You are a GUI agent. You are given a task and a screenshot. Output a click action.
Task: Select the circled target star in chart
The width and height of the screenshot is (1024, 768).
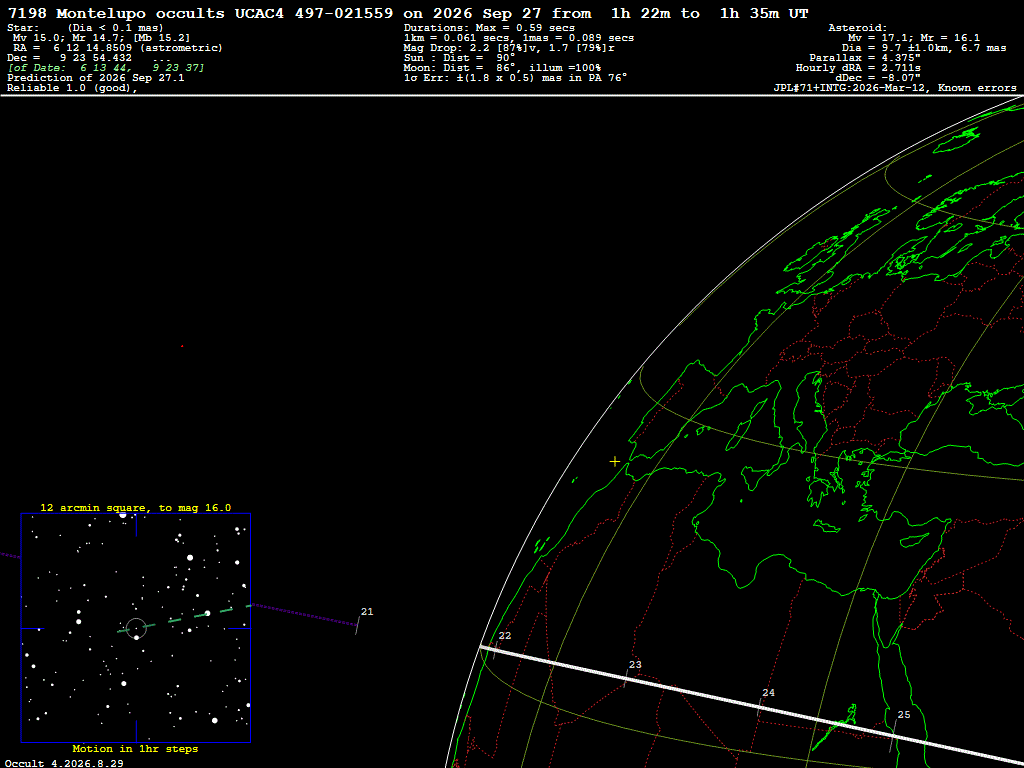(x=136, y=628)
